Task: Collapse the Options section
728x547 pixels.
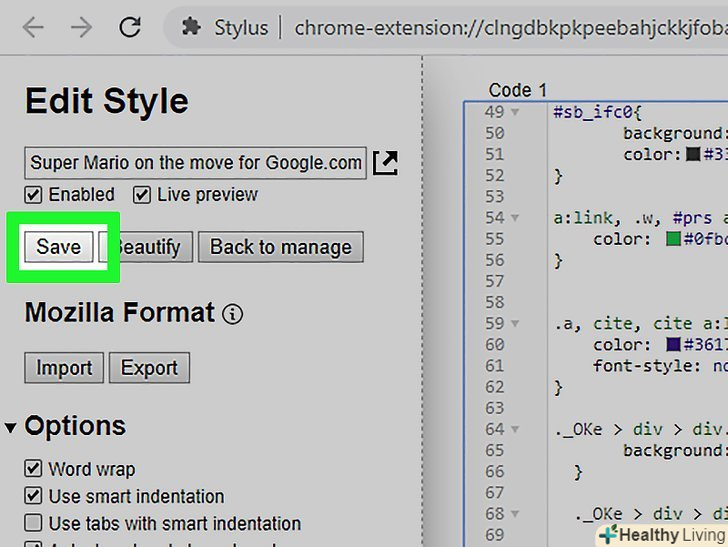Action: [x=11, y=428]
